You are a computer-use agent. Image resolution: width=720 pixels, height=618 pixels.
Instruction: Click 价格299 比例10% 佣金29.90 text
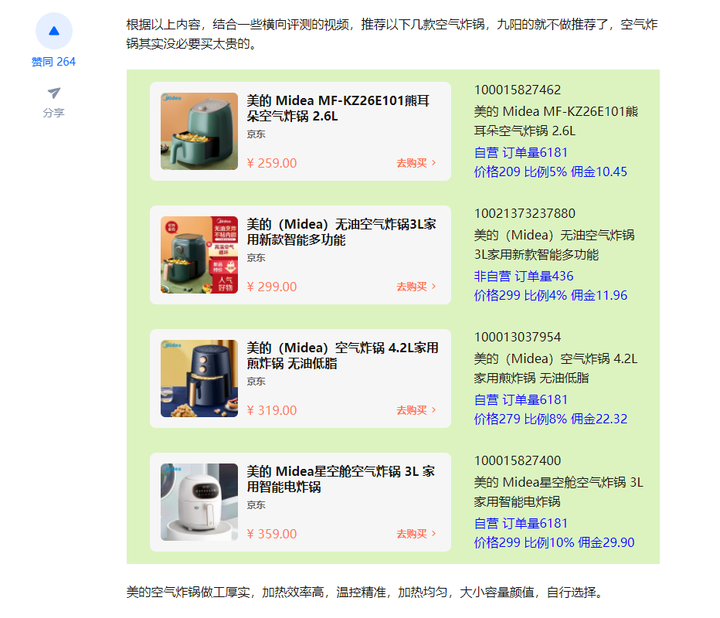tap(554, 542)
